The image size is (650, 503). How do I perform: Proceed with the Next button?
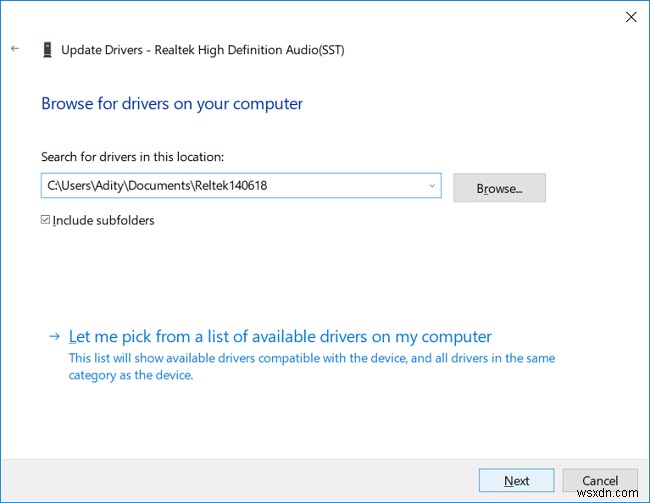516,480
